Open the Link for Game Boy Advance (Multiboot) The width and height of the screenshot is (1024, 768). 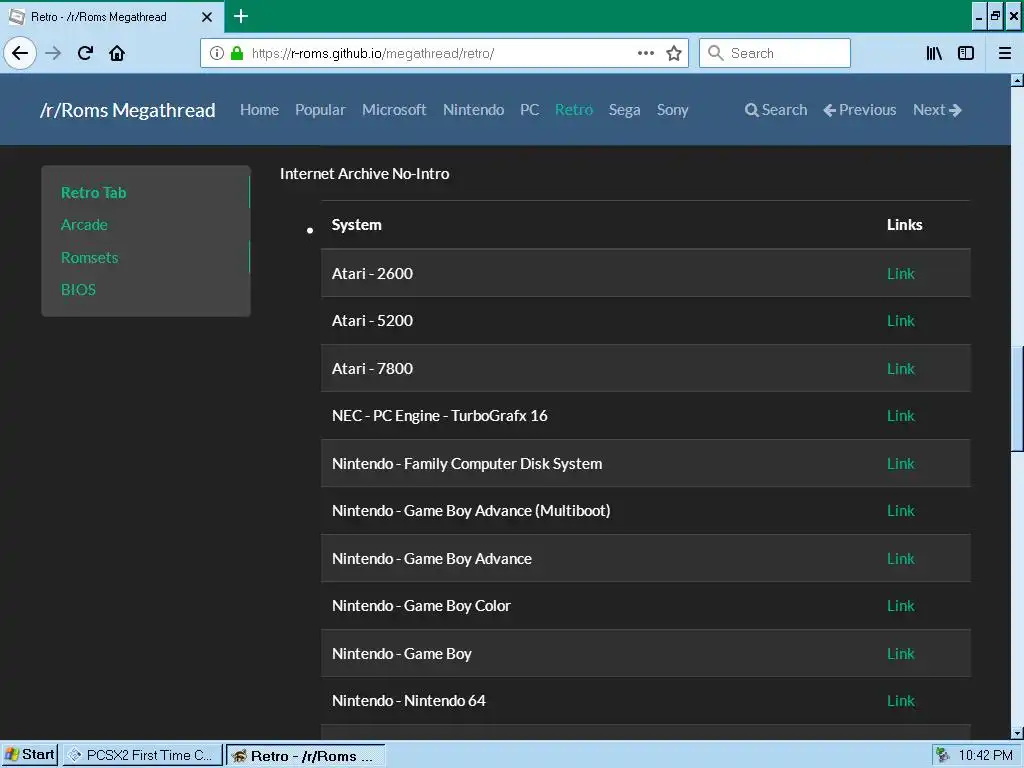901,511
